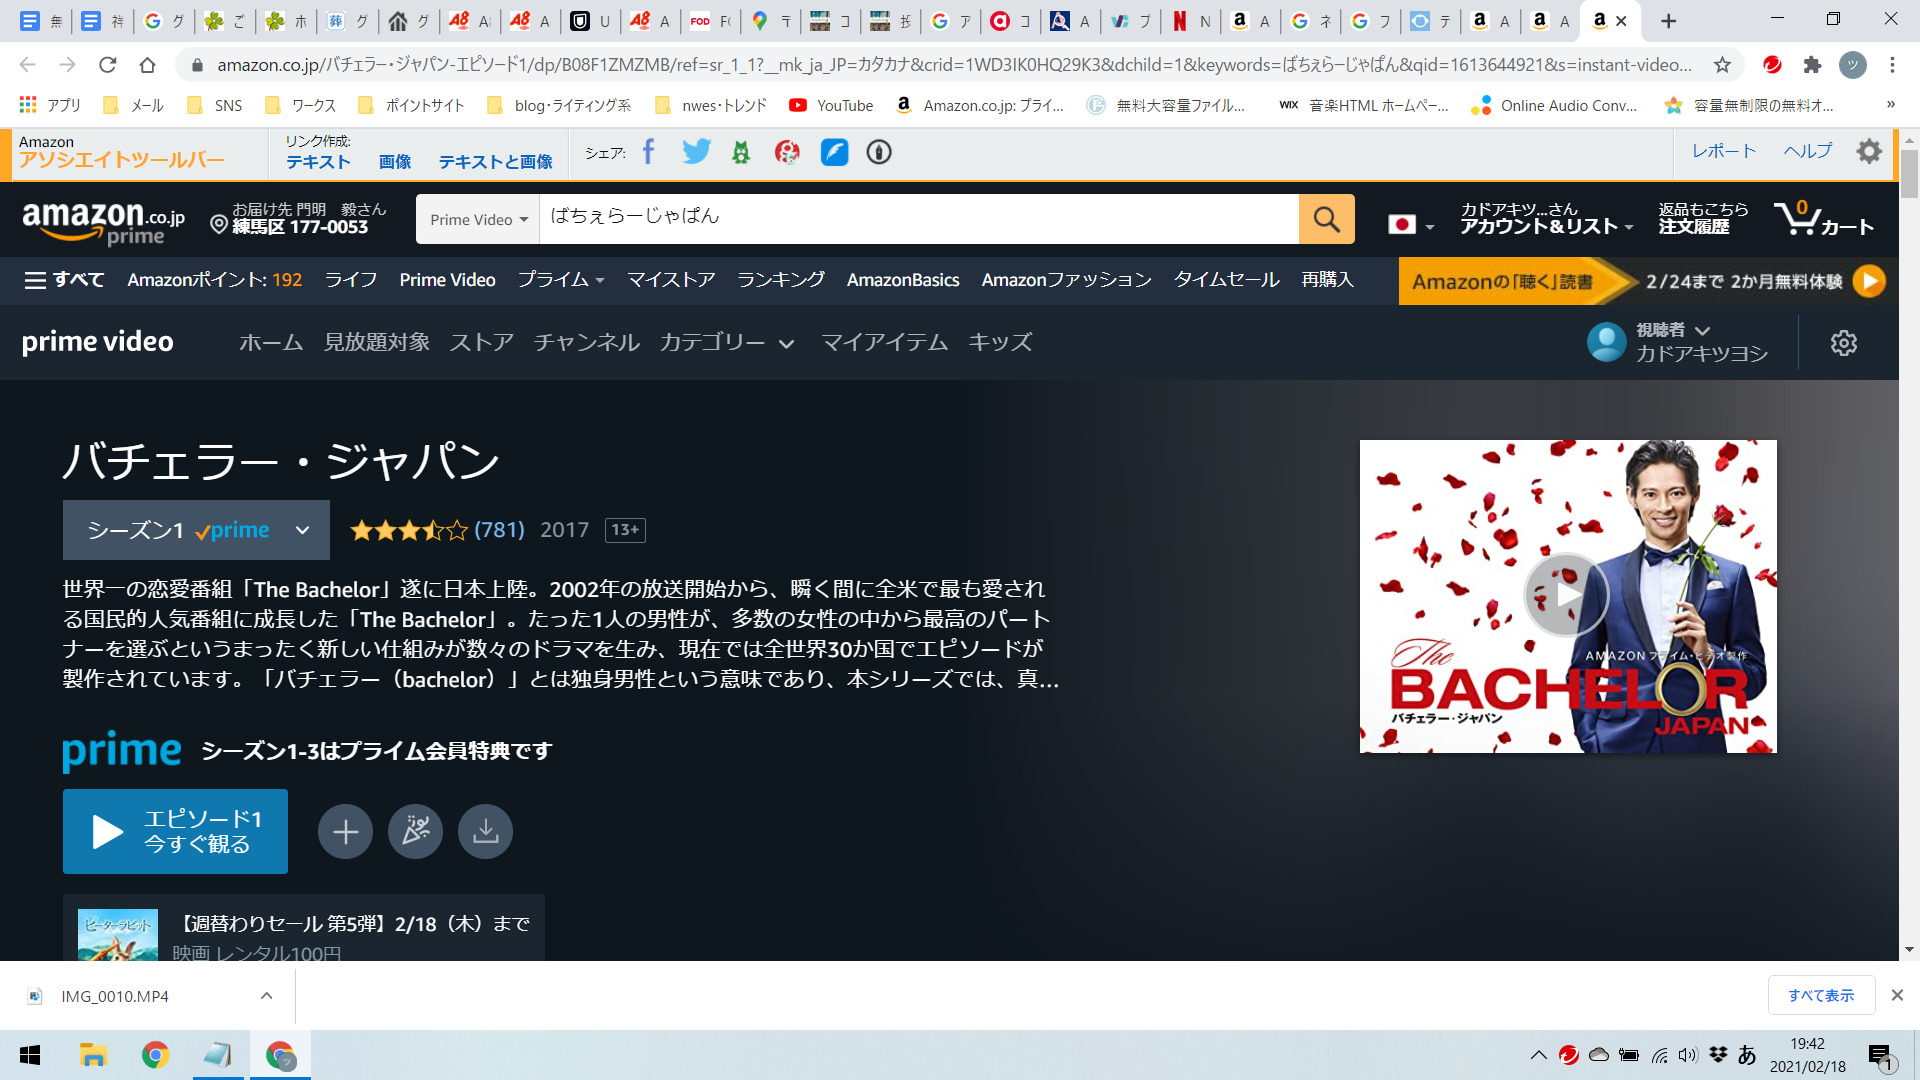Download the episode with the download icon
1920x1080 pixels.
(x=485, y=832)
